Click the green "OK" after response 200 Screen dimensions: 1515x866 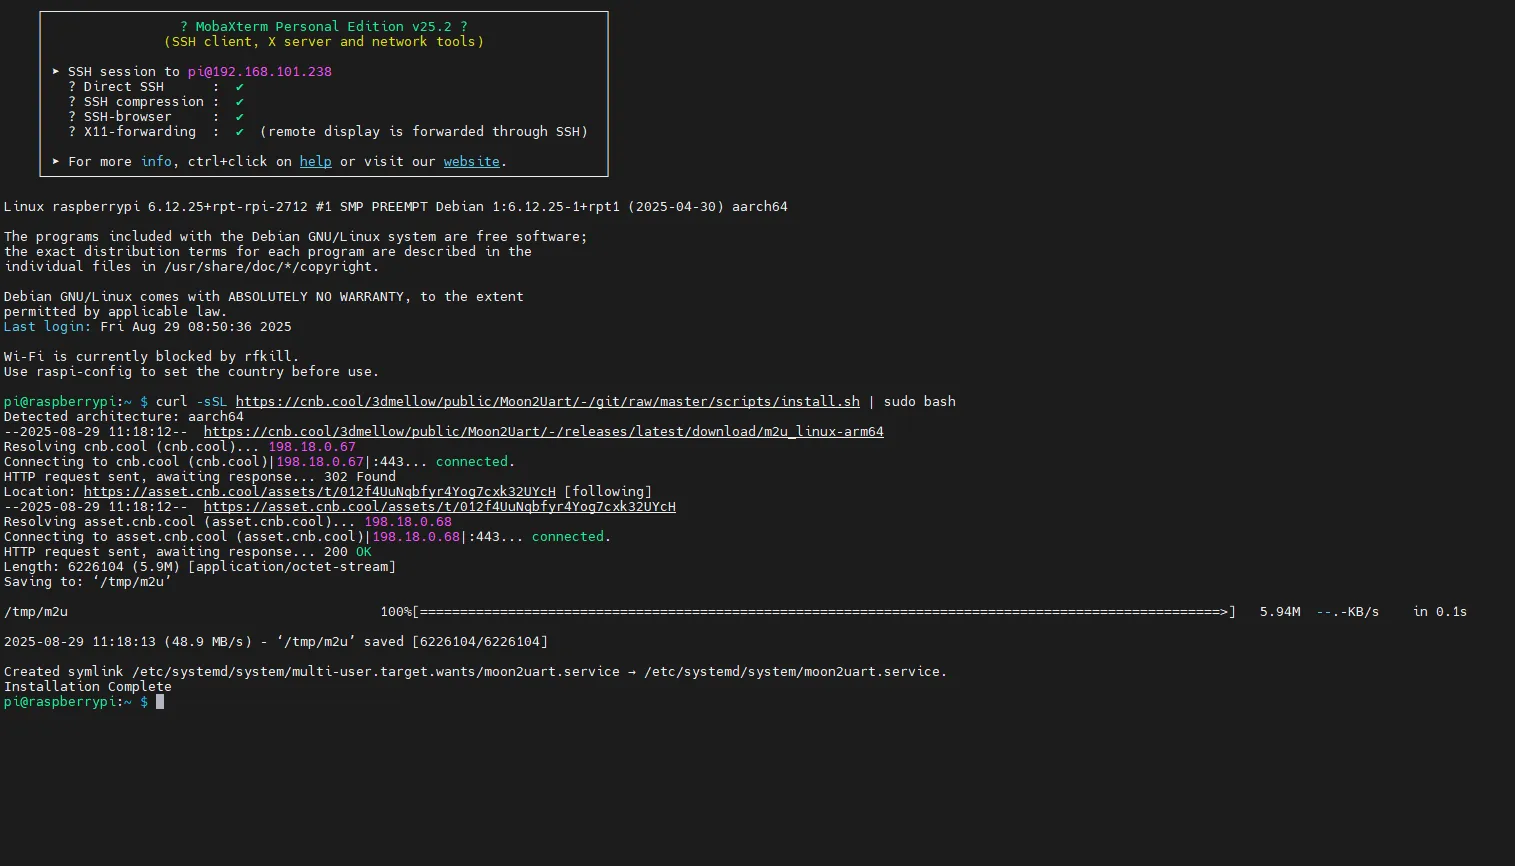coord(363,552)
